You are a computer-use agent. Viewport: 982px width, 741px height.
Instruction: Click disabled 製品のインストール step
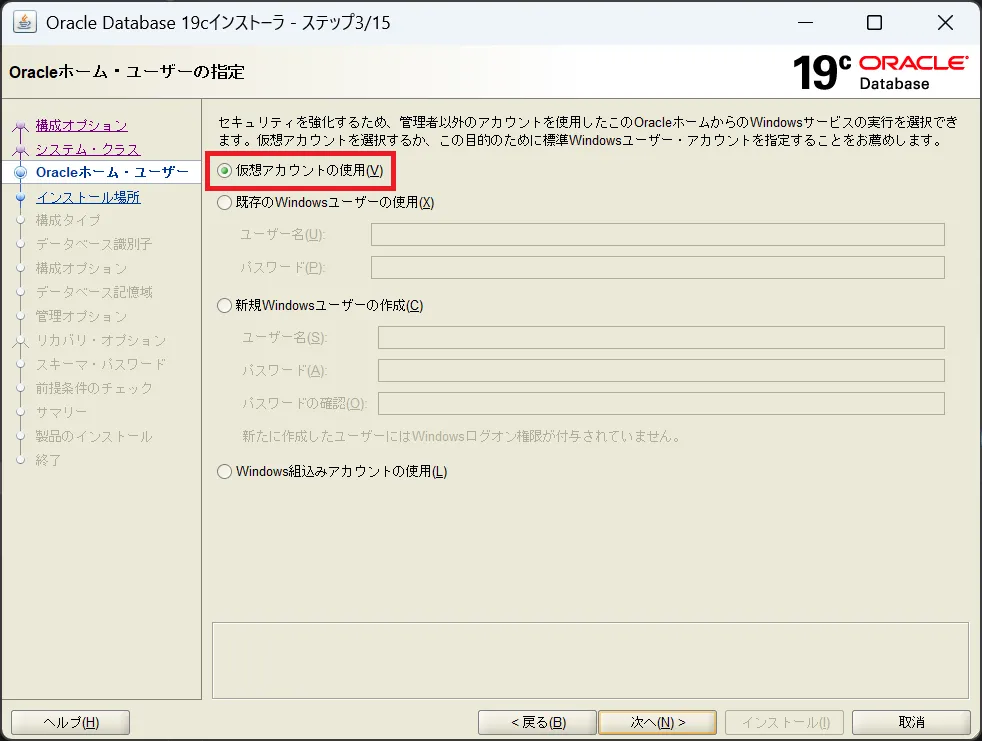pos(94,436)
